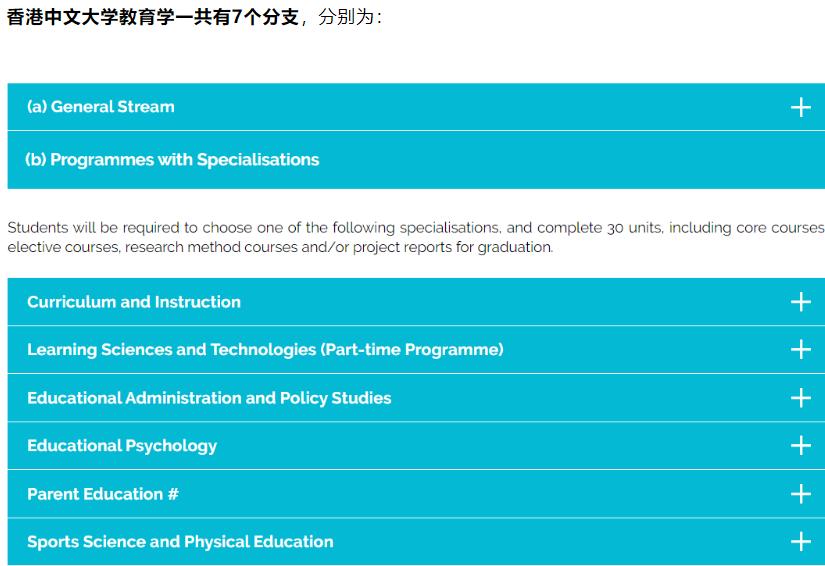Click the Parent Education title text
The width and height of the screenshot is (825, 566).
pyautogui.click(x=95, y=494)
